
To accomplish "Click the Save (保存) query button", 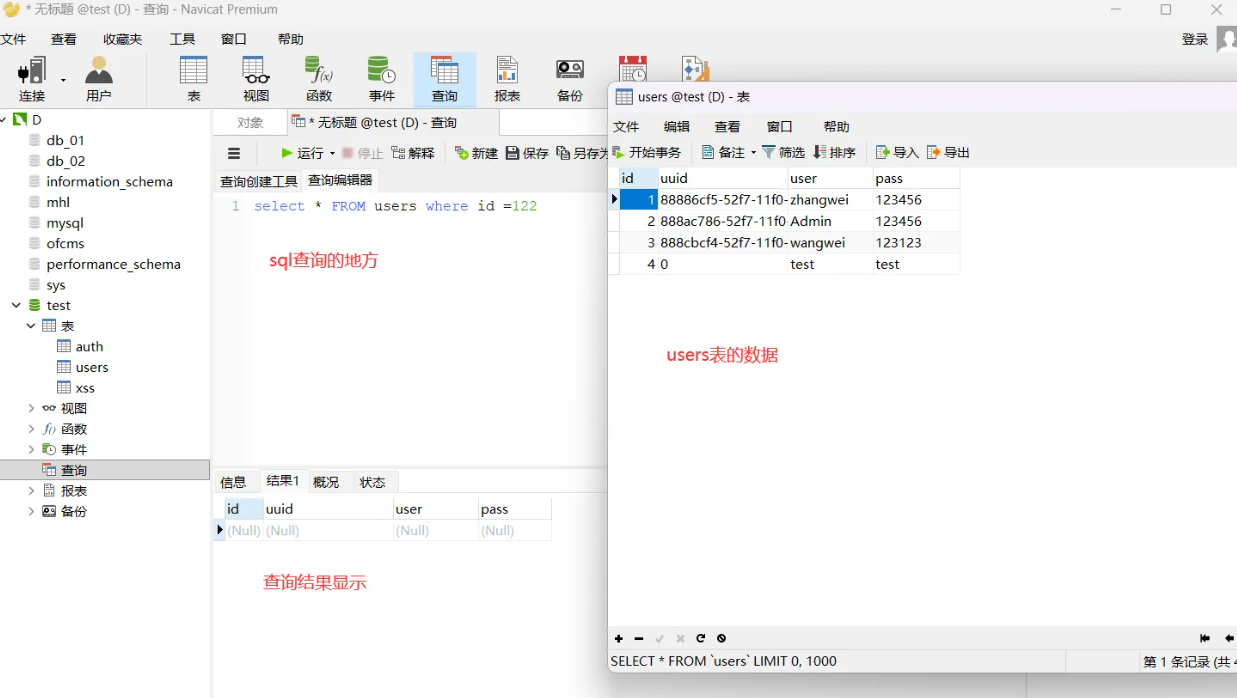I will point(527,153).
